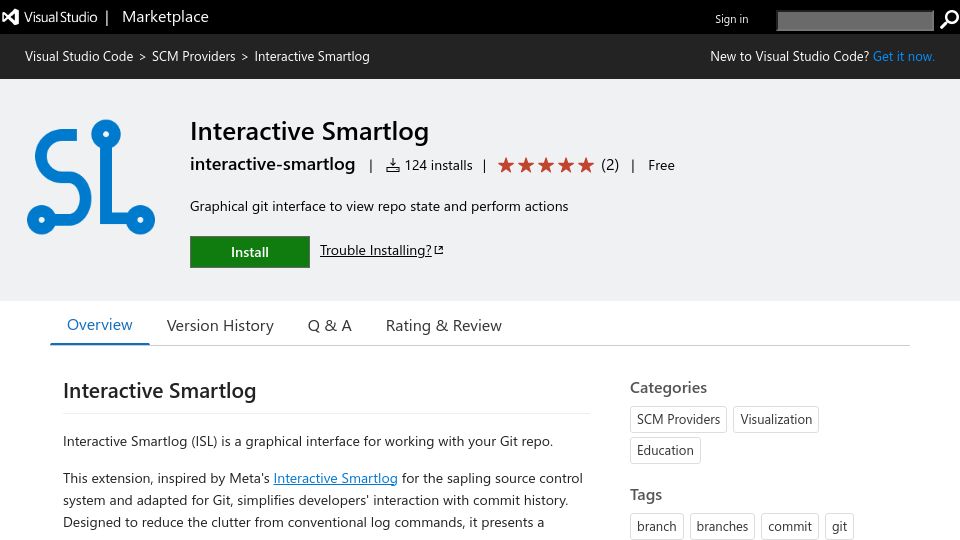Click the five-star rating
Viewport: 960px width, 540px height.
(x=546, y=165)
